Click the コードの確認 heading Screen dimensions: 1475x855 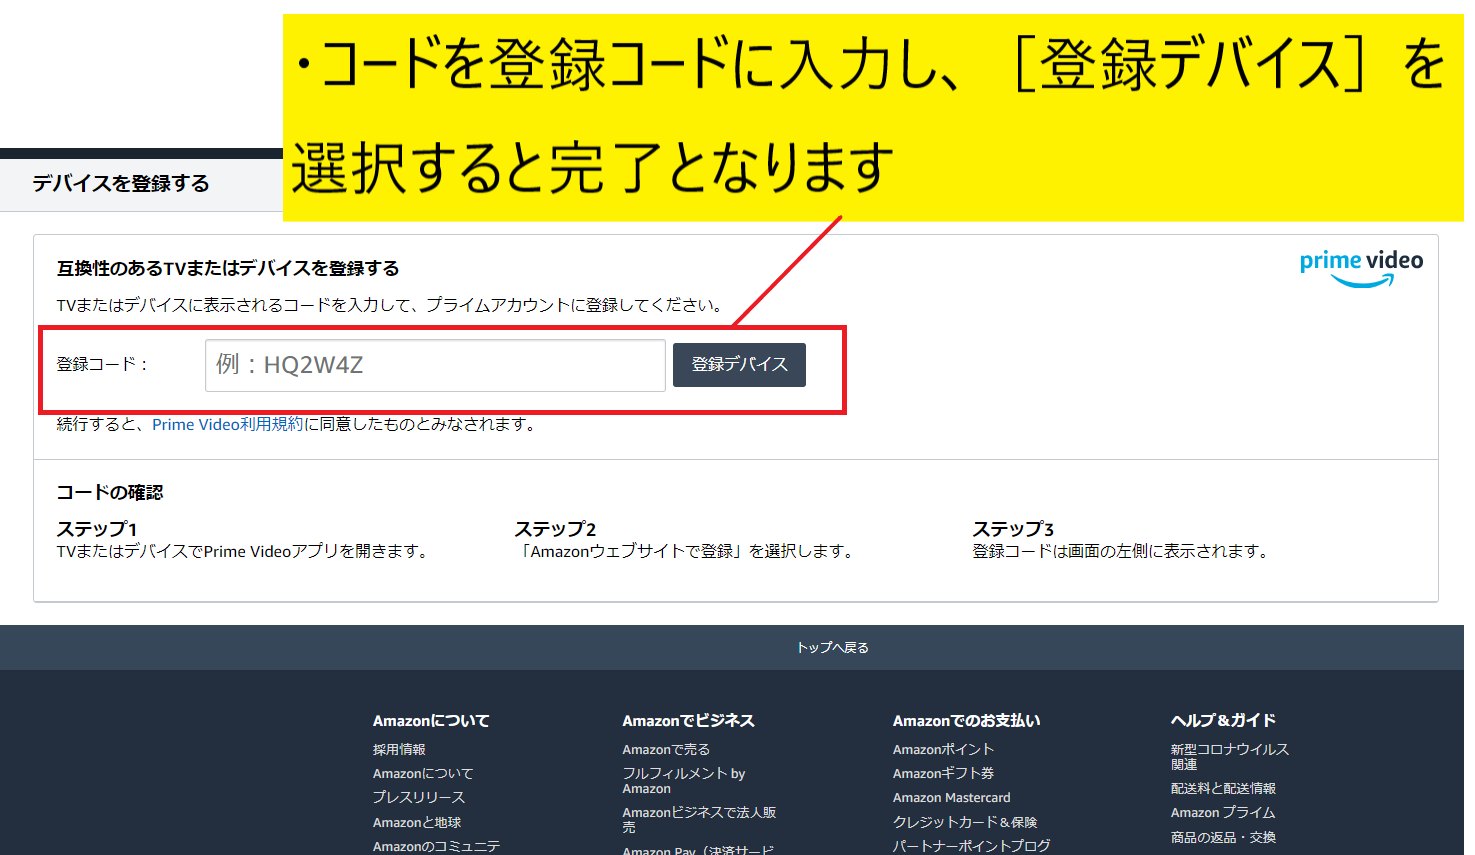click(x=110, y=492)
